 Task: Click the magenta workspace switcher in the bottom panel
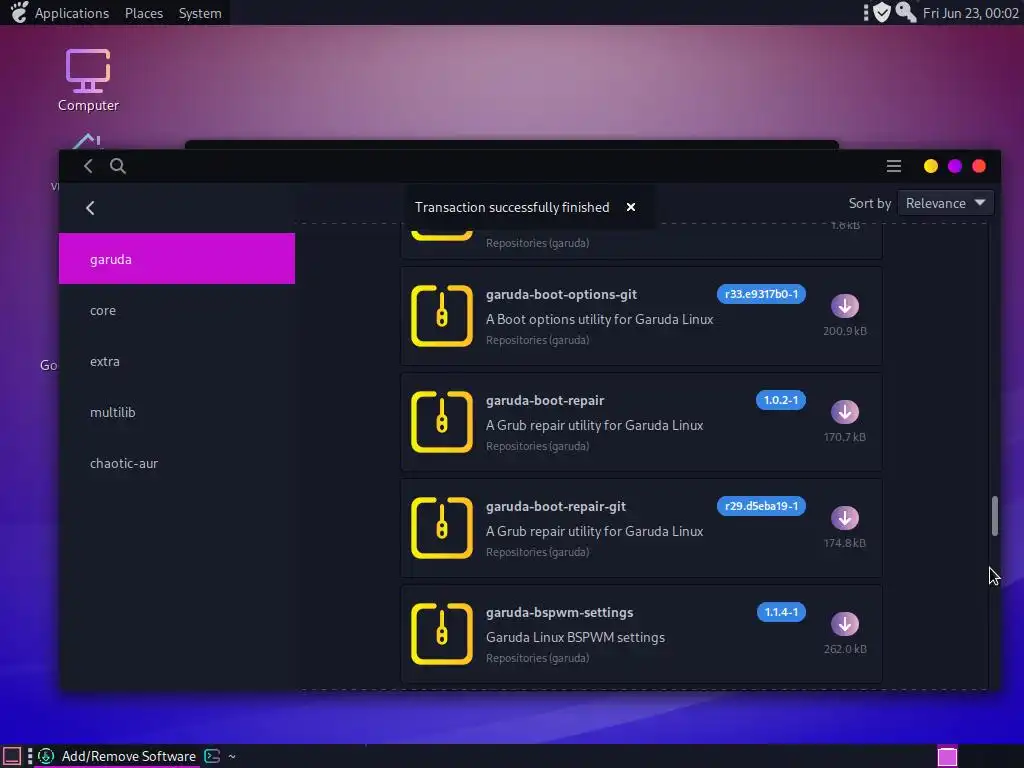947,756
